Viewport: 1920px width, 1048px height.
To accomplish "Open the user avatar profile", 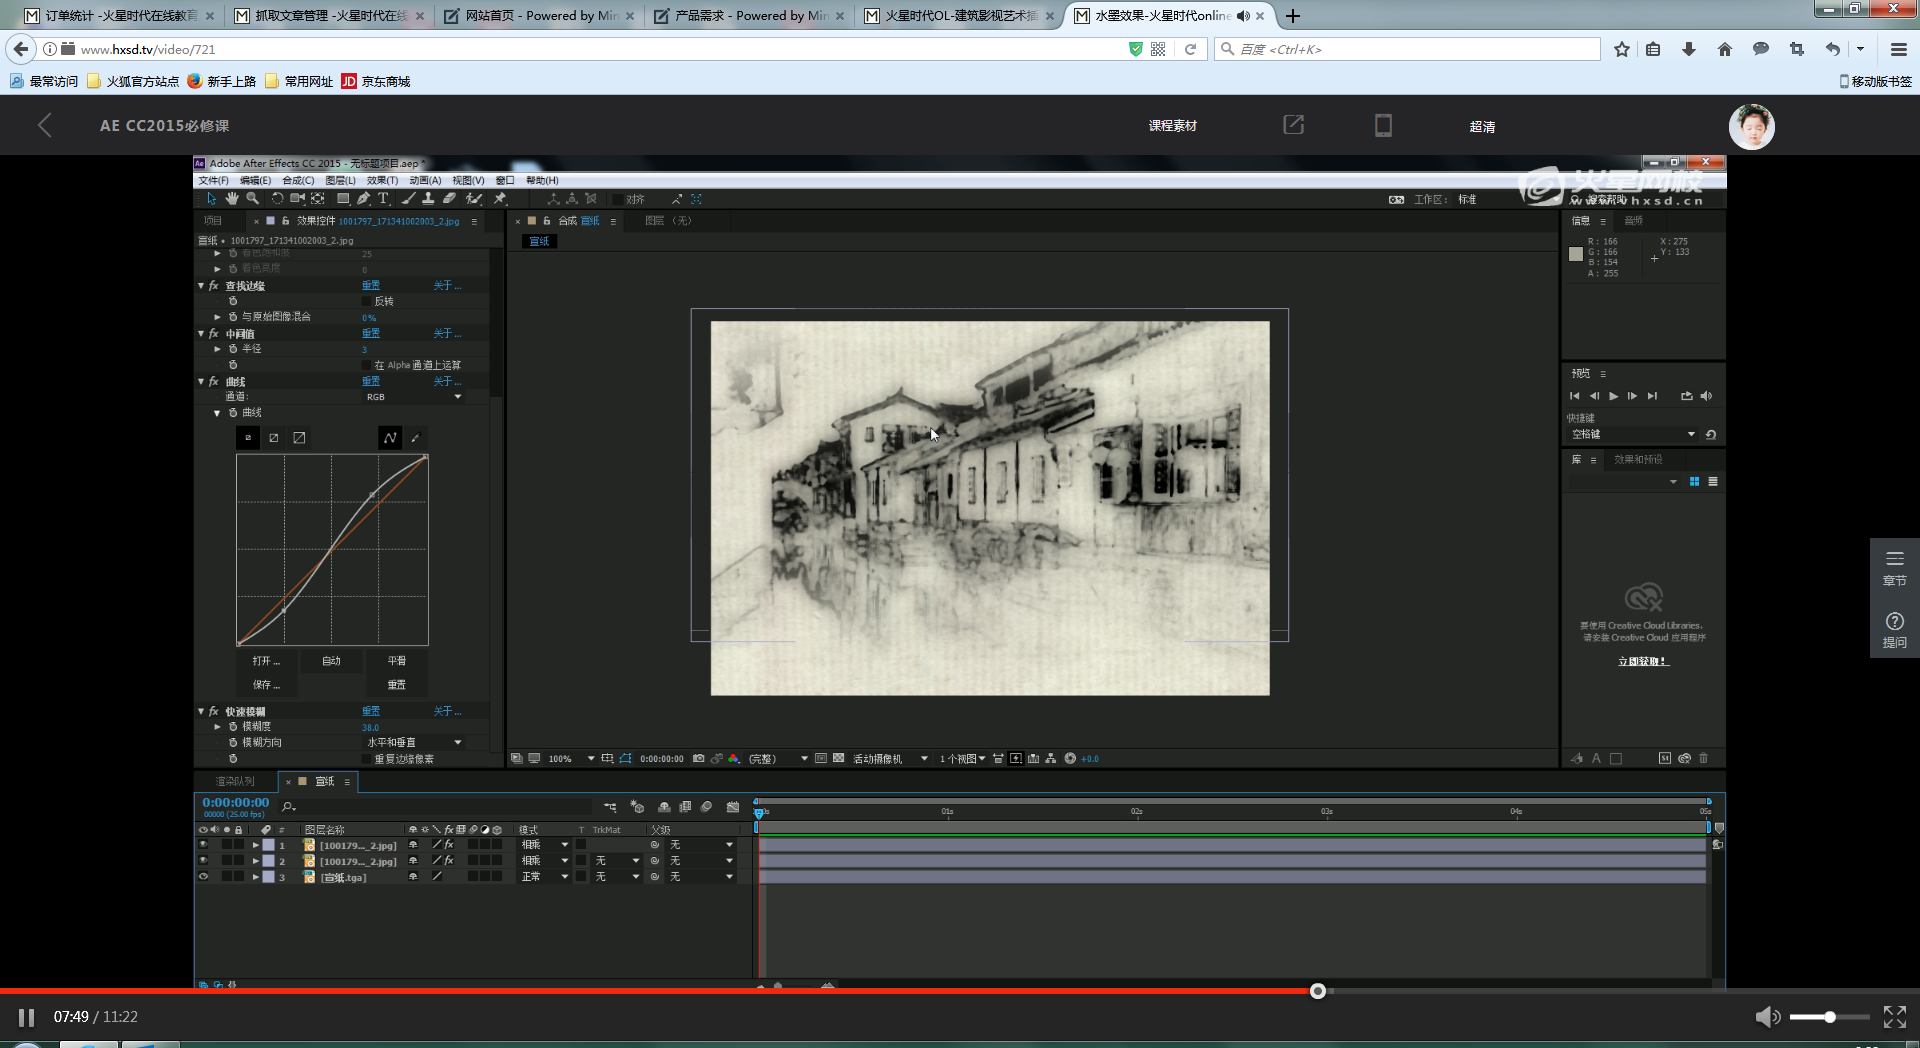I will [1751, 126].
